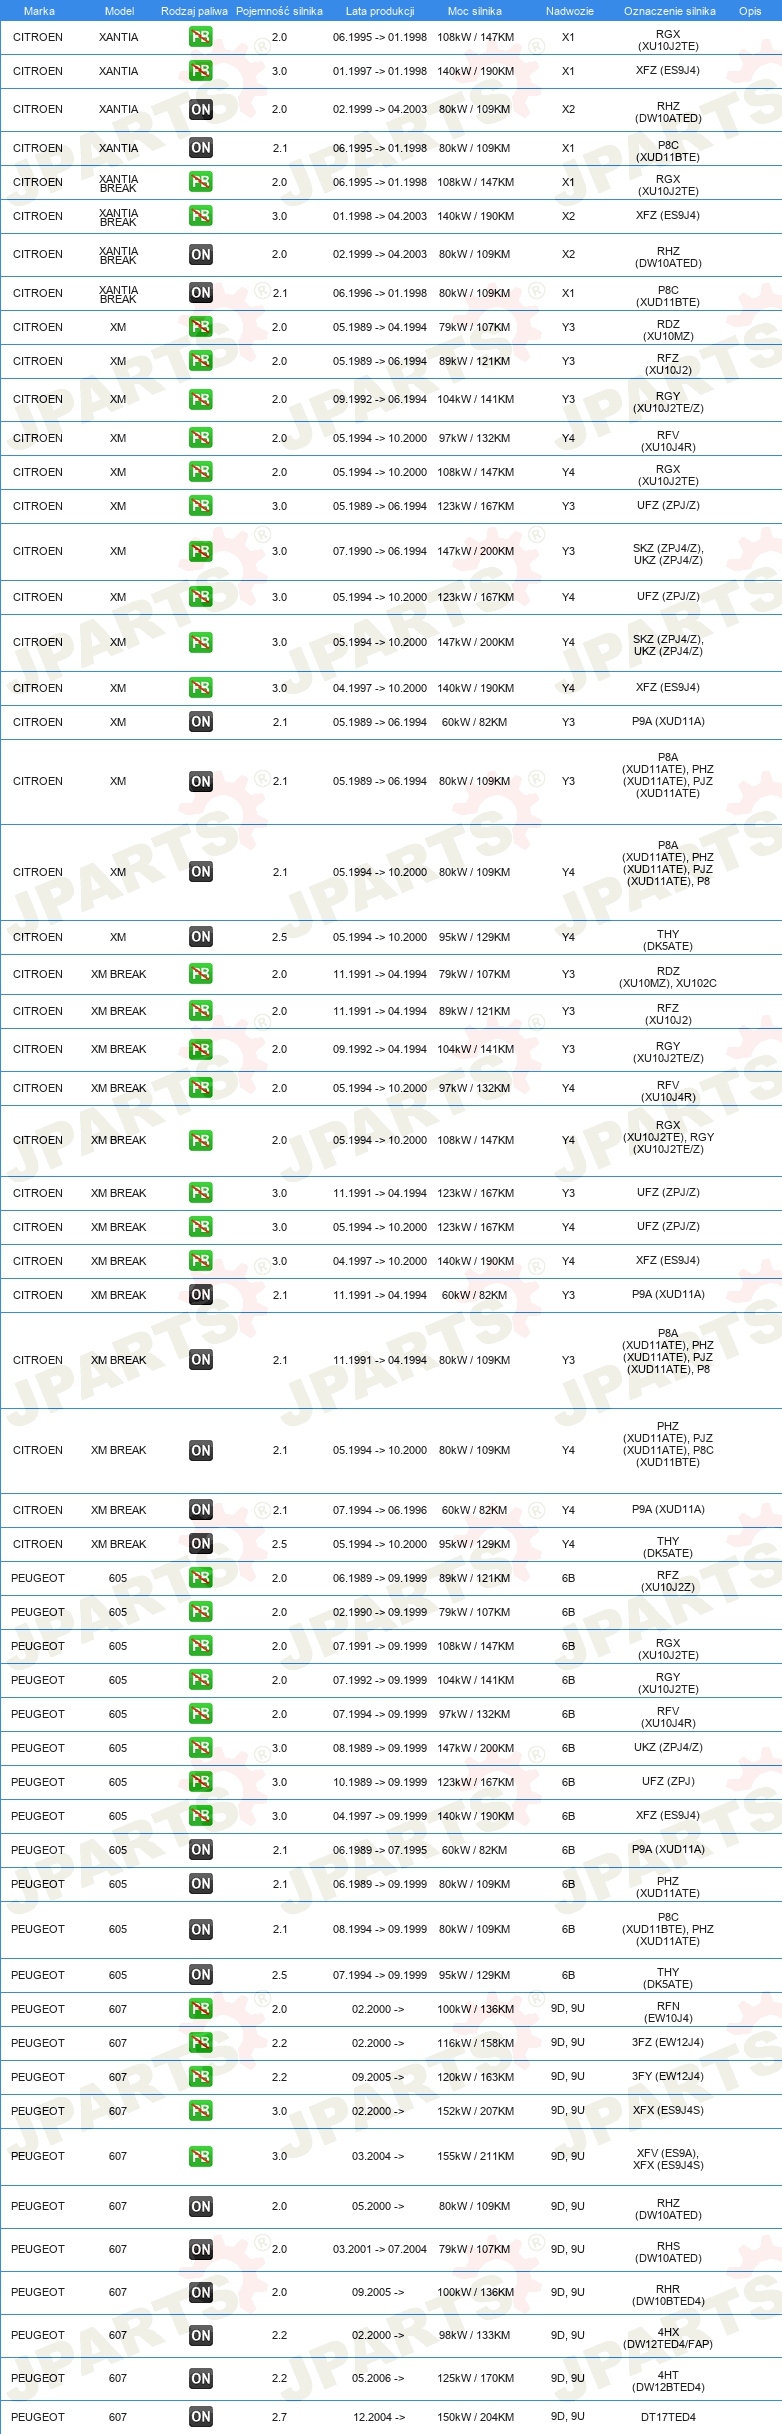The height and width of the screenshot is (2434, 782).
Task: Click the diesel ON icon in the Xantia P8C 06.1995 row
Action: coord(201,148)
